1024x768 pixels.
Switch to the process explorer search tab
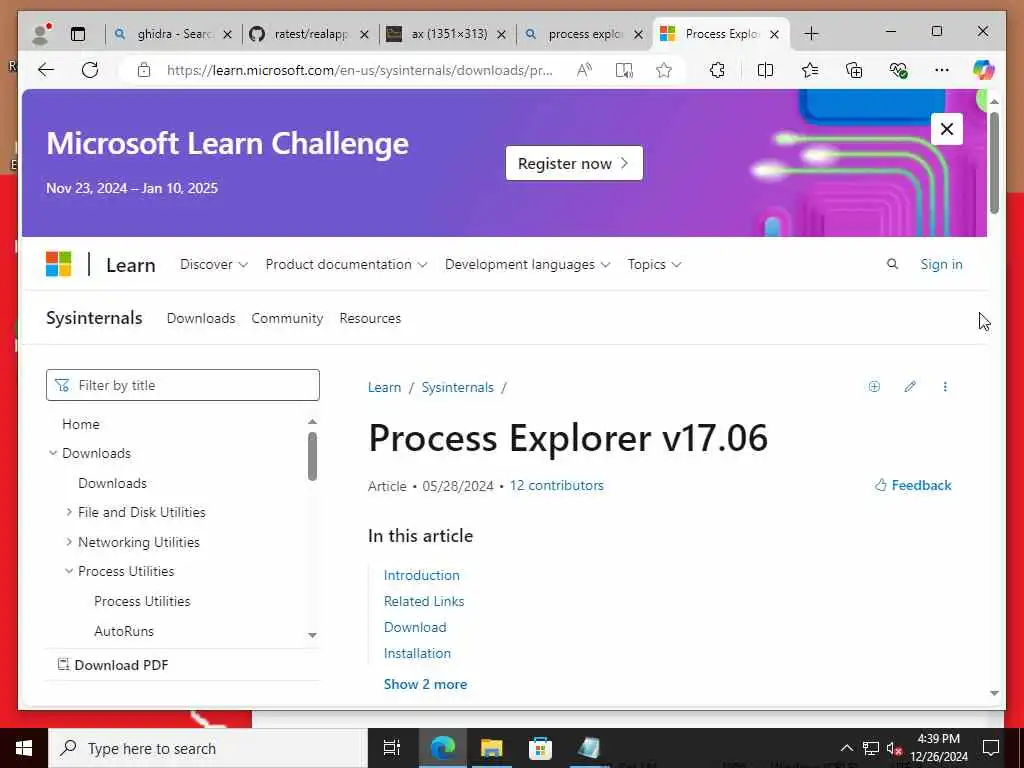tap(584, 34)
